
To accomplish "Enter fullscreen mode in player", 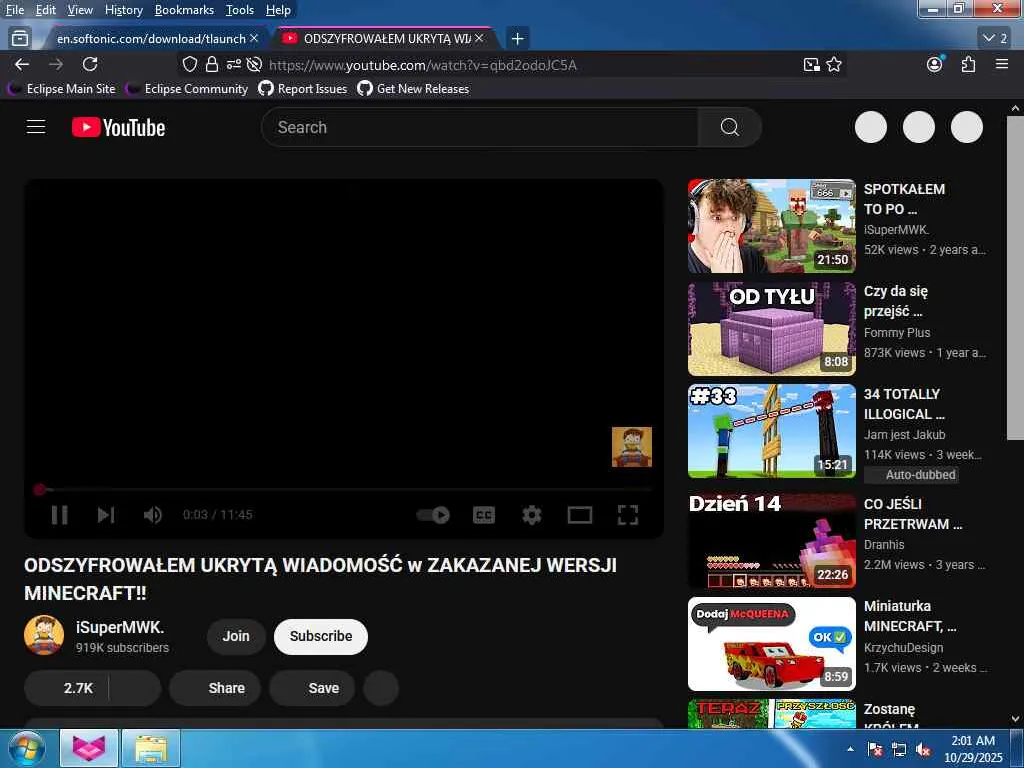I will pyautogui.click(x=628, y=515).
